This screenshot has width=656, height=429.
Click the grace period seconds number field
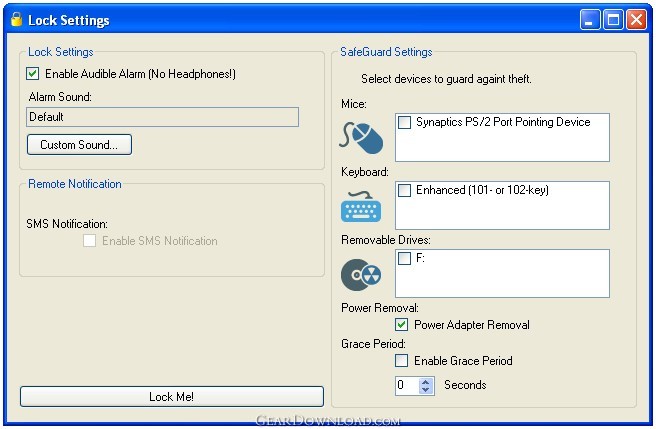click(x=407, y=385)
